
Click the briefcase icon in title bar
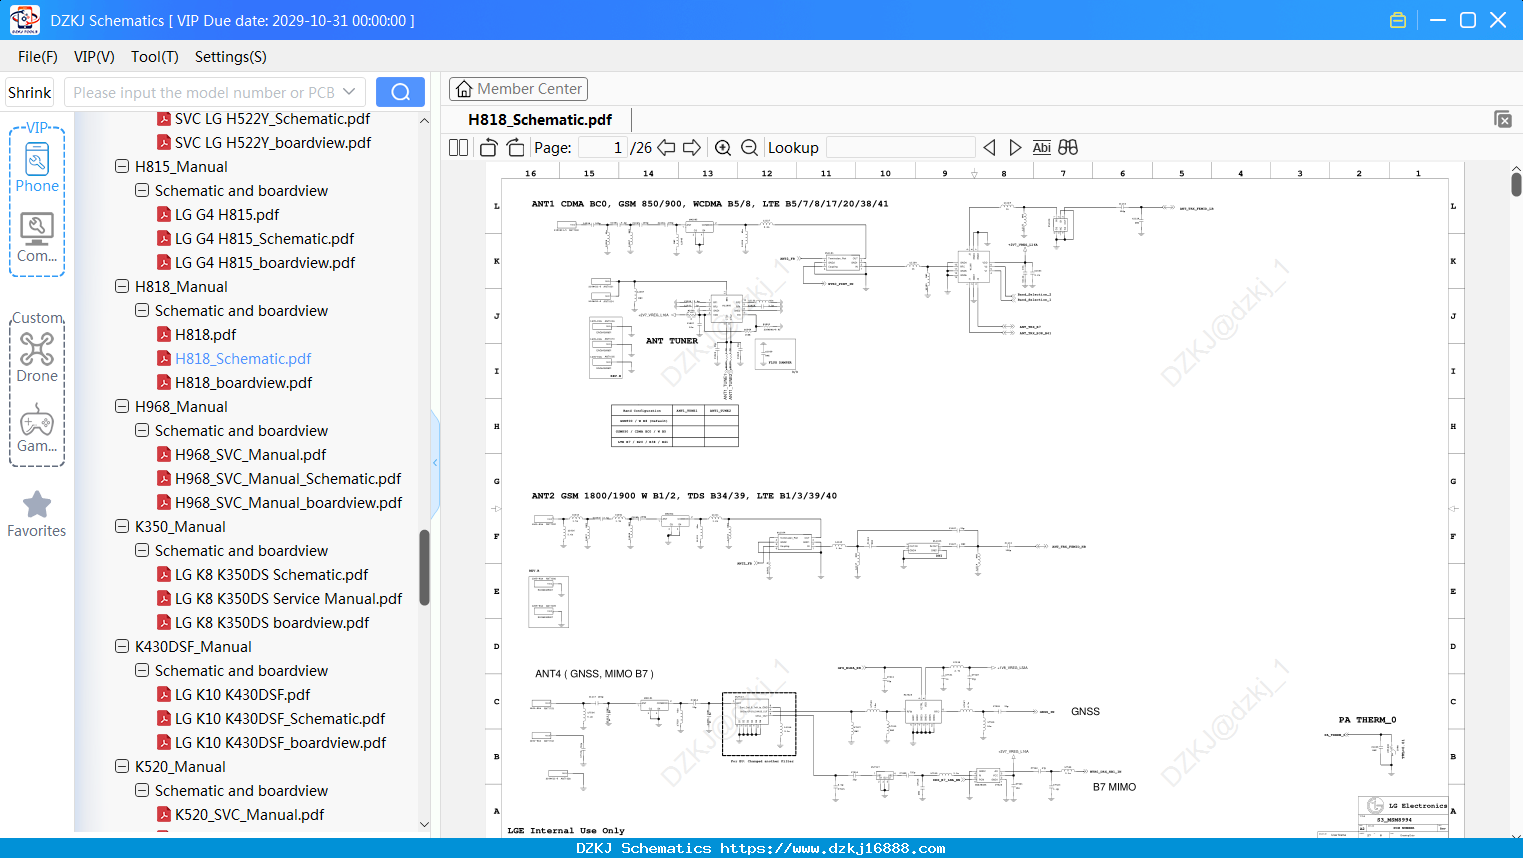pyautogui.click(x=1398, y=20)
